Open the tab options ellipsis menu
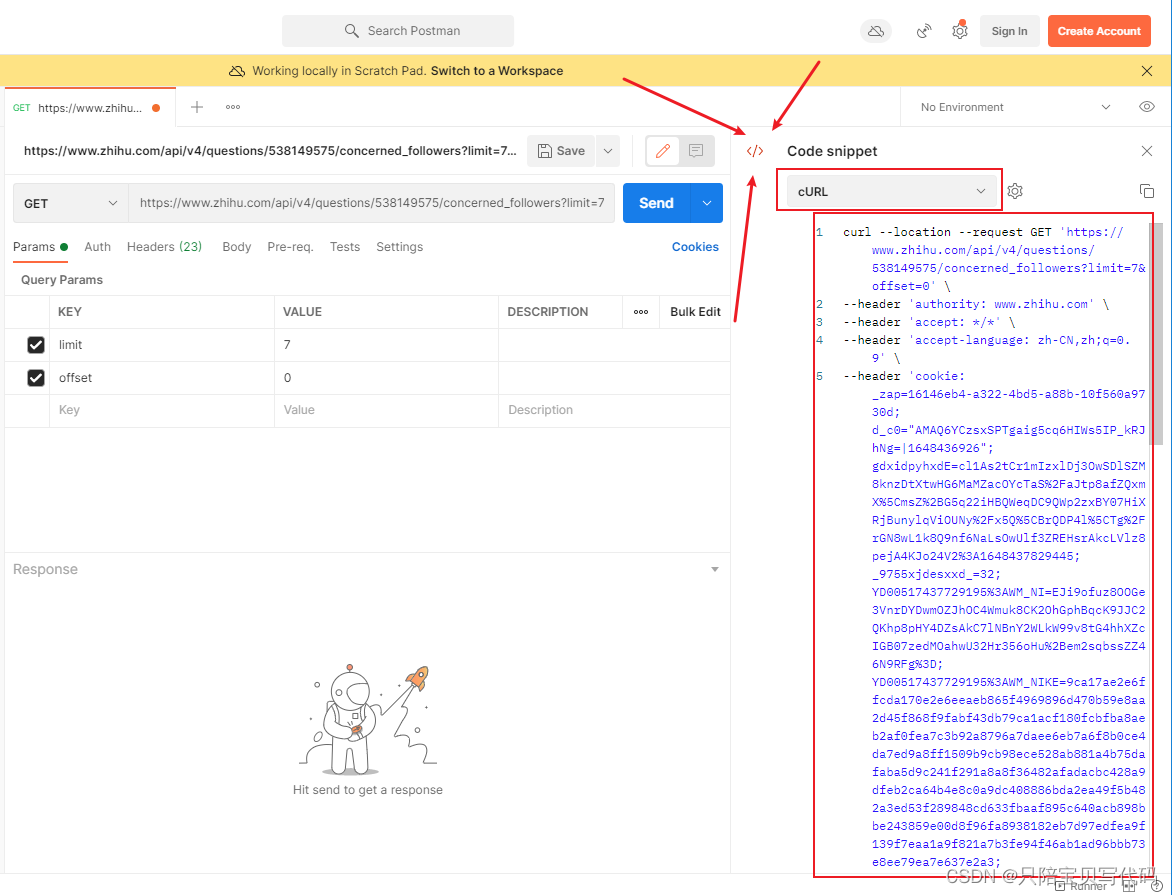The width and height of the screenshot is (1172, 895). pyautogui.click(x=233, y=107)
